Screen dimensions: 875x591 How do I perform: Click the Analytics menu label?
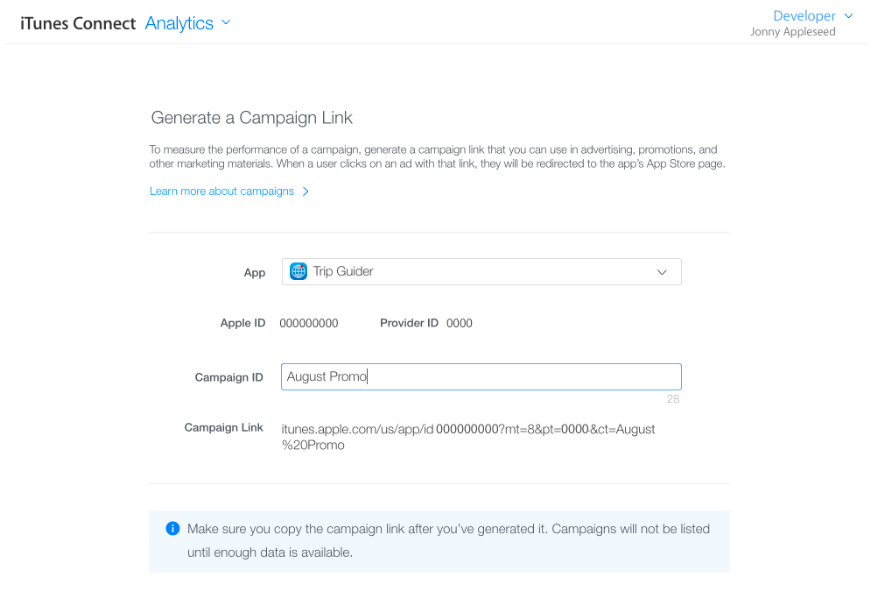click(x=179, y=23)
